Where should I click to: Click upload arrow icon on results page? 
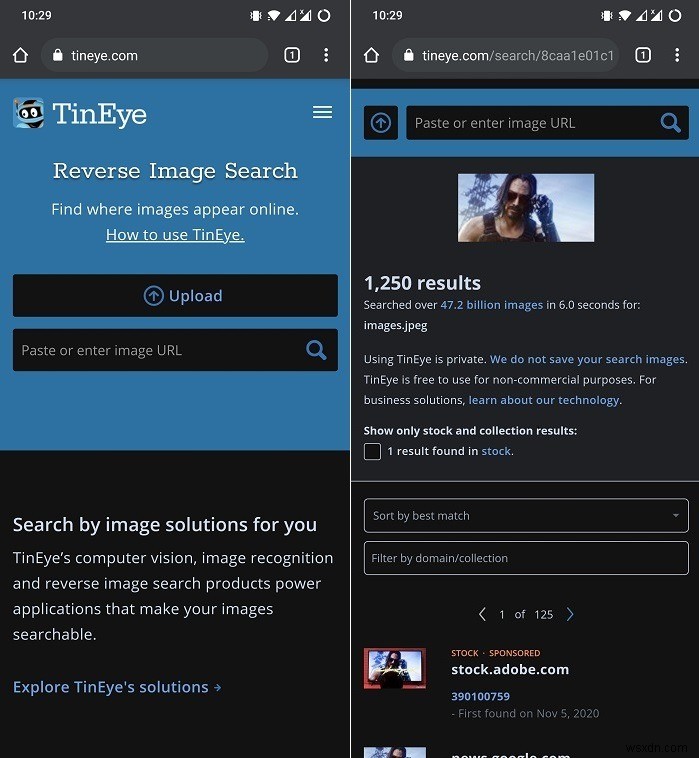[x=381, y=123]
